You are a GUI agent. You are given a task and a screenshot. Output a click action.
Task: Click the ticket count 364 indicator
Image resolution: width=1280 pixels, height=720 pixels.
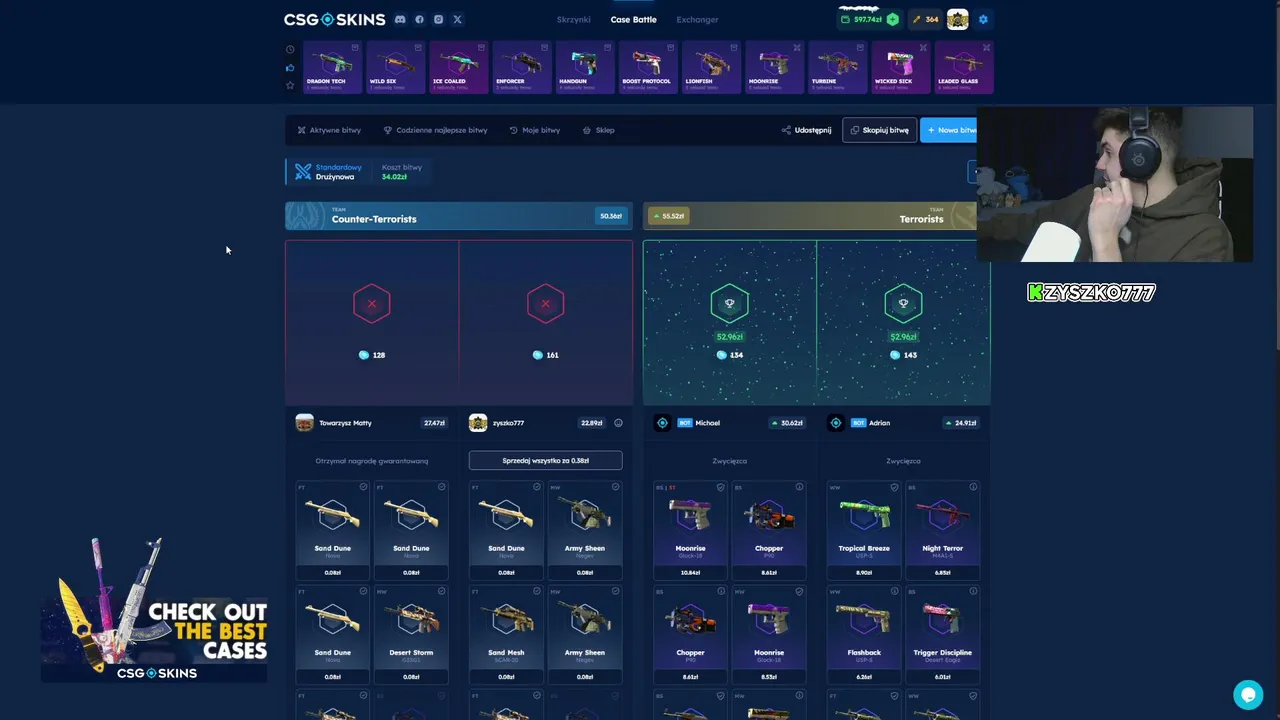(925, 19)
